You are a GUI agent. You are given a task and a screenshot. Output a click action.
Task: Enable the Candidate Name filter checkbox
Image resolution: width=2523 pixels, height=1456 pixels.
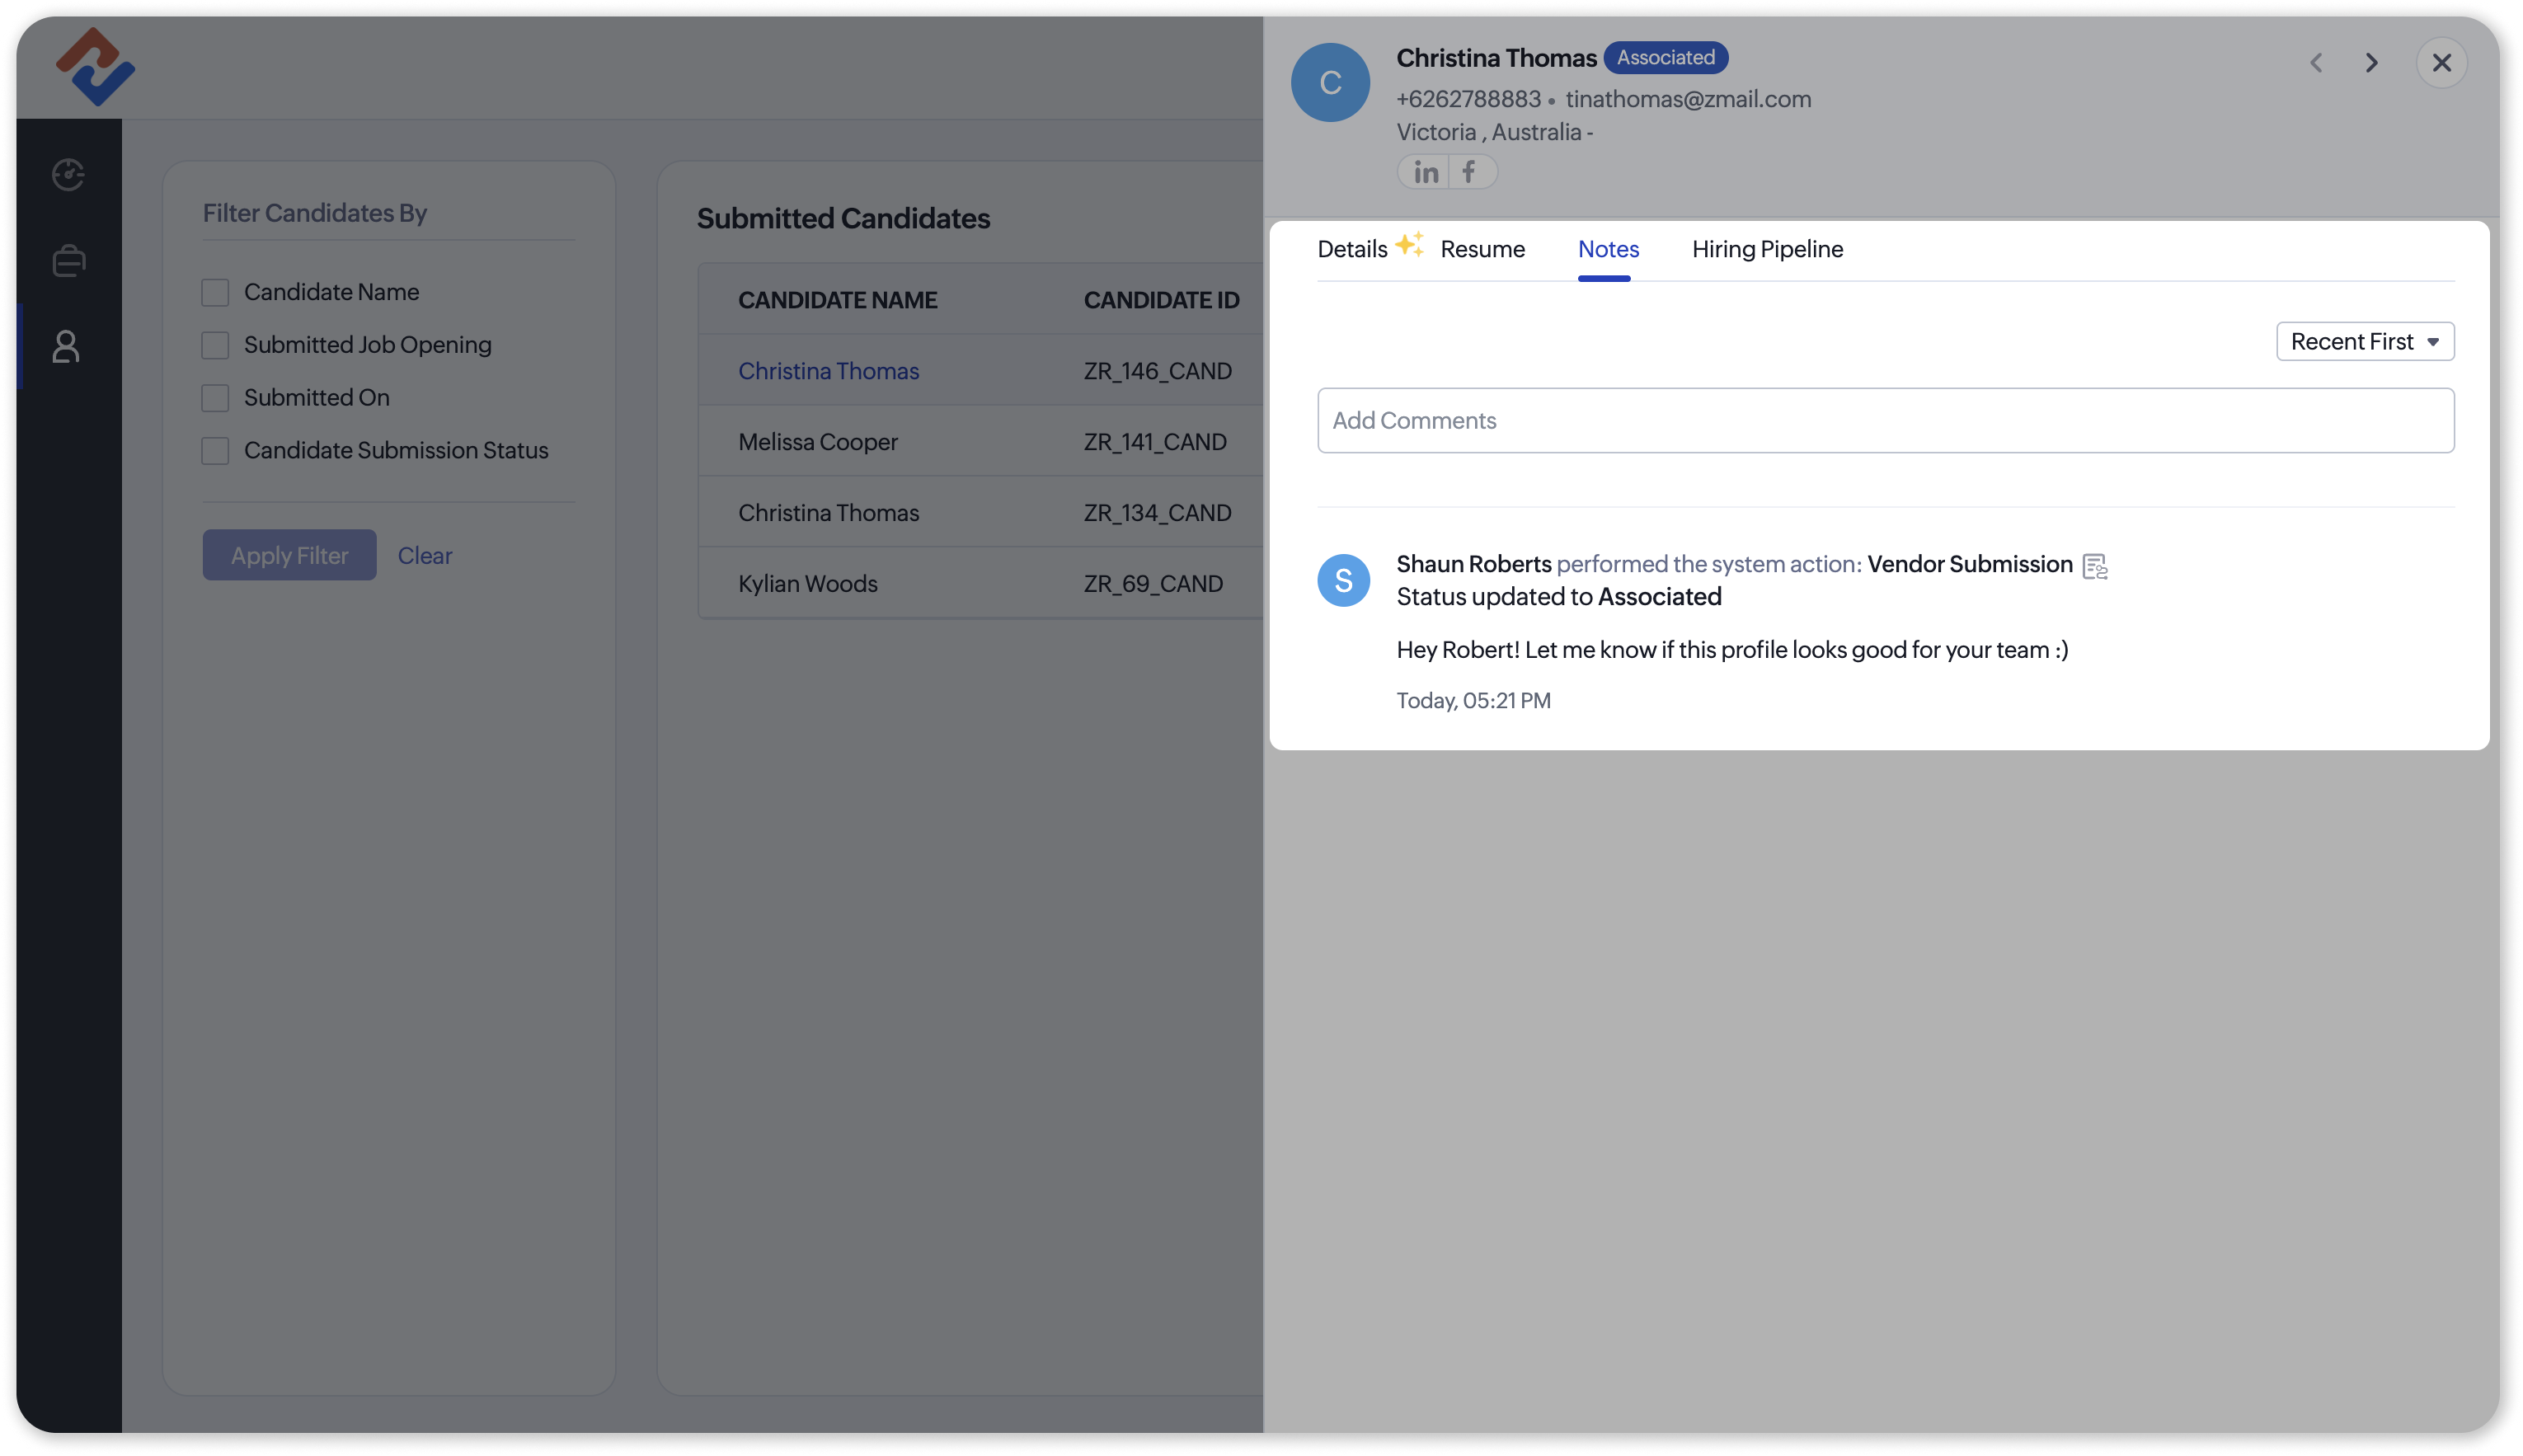215,292
